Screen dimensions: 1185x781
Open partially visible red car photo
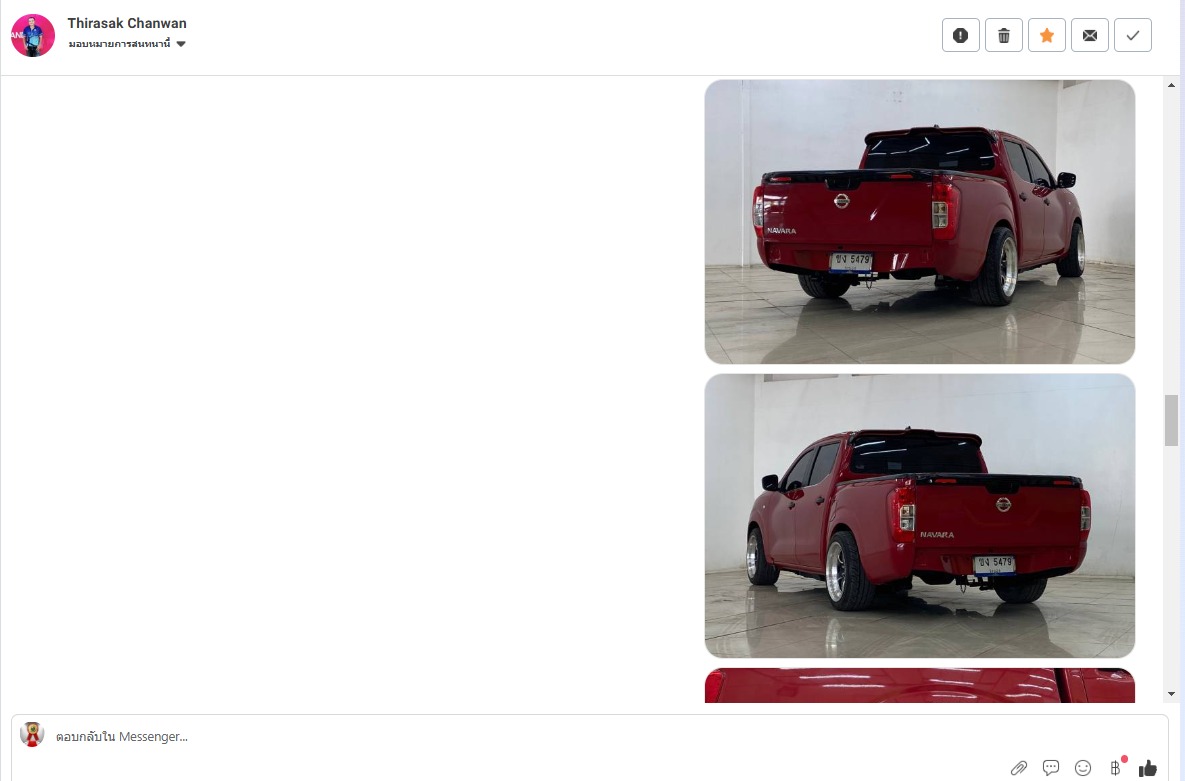pyautogui.click(x=920, y=685)
